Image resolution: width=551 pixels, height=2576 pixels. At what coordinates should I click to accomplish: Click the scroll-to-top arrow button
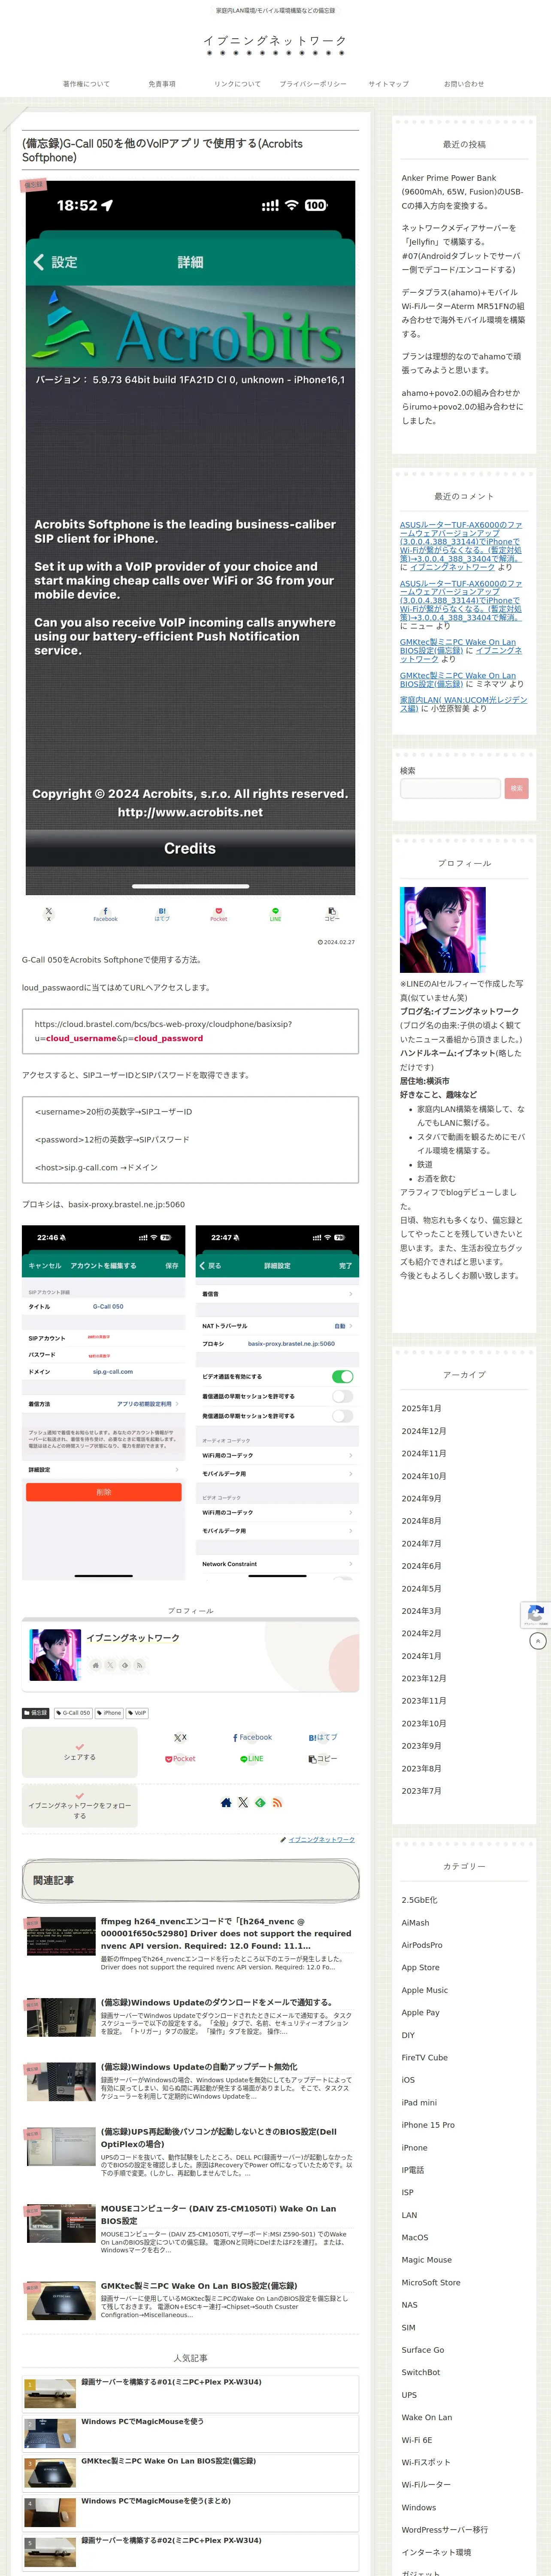coord(538,1641)
